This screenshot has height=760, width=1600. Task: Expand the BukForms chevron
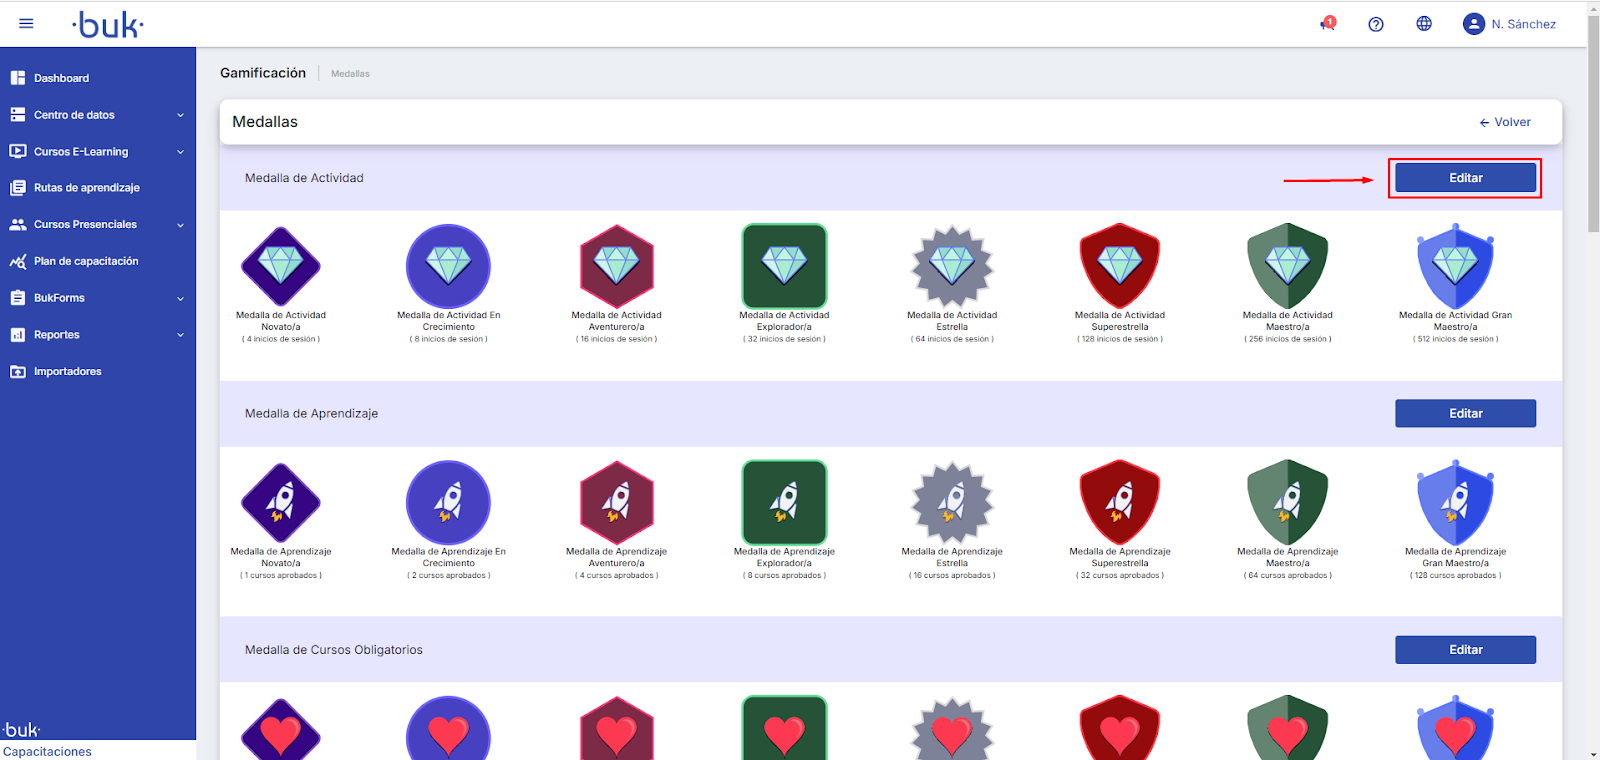180,298
